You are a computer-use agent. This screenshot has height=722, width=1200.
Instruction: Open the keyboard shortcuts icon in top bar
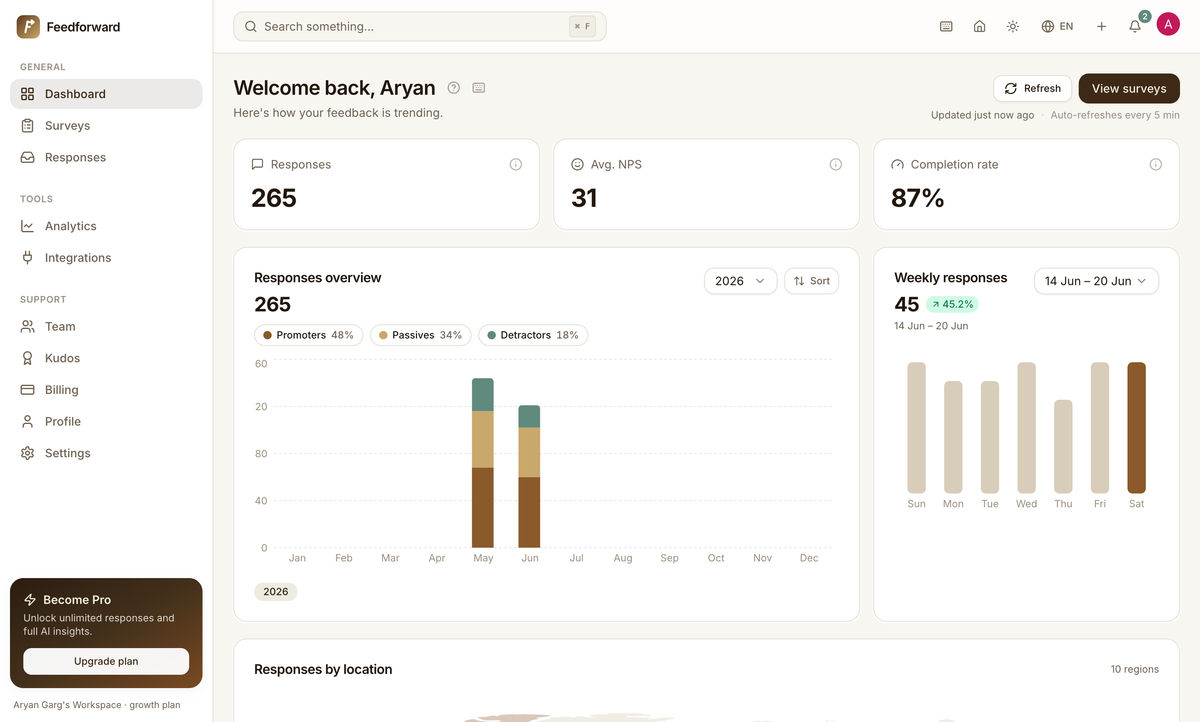click(946, 27)
